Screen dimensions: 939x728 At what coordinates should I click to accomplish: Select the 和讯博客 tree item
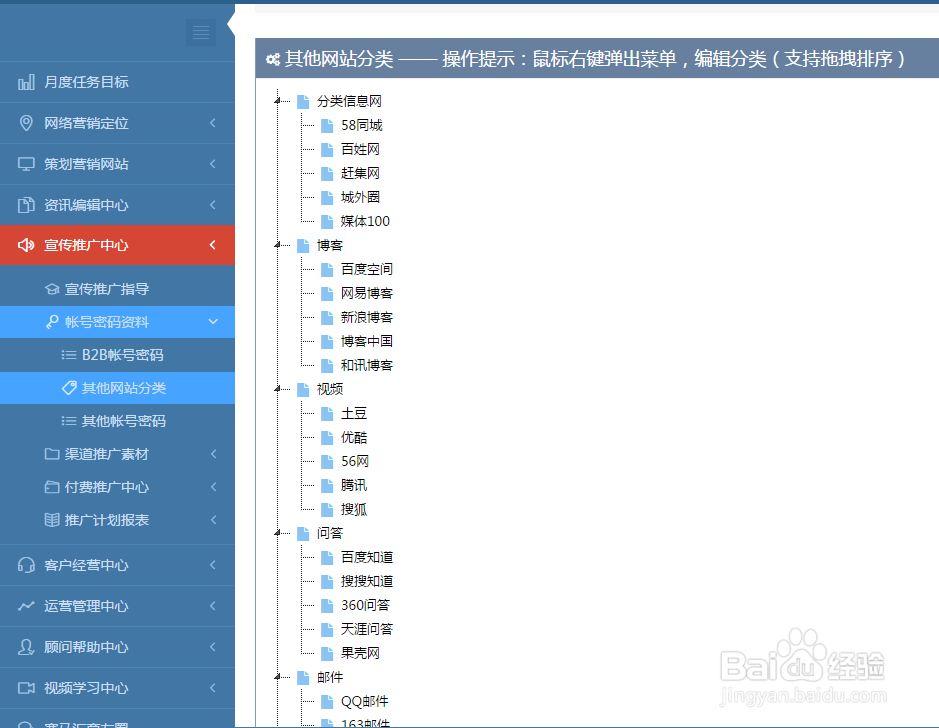pos(366,365)
